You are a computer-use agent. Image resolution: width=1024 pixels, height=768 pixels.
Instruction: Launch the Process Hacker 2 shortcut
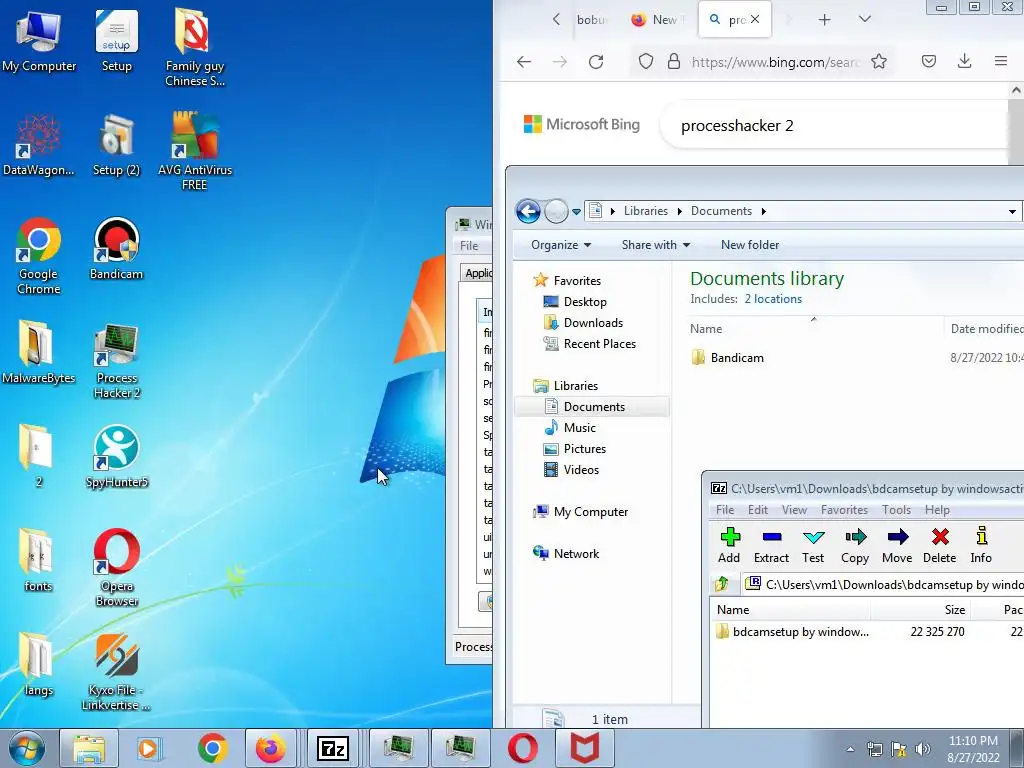click(x=116, y=360)
